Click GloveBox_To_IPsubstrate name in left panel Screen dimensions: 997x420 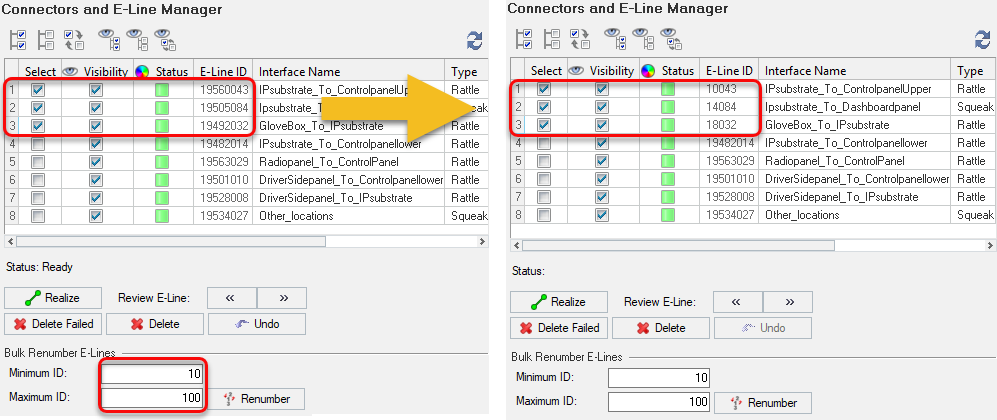tap(321, 126)
